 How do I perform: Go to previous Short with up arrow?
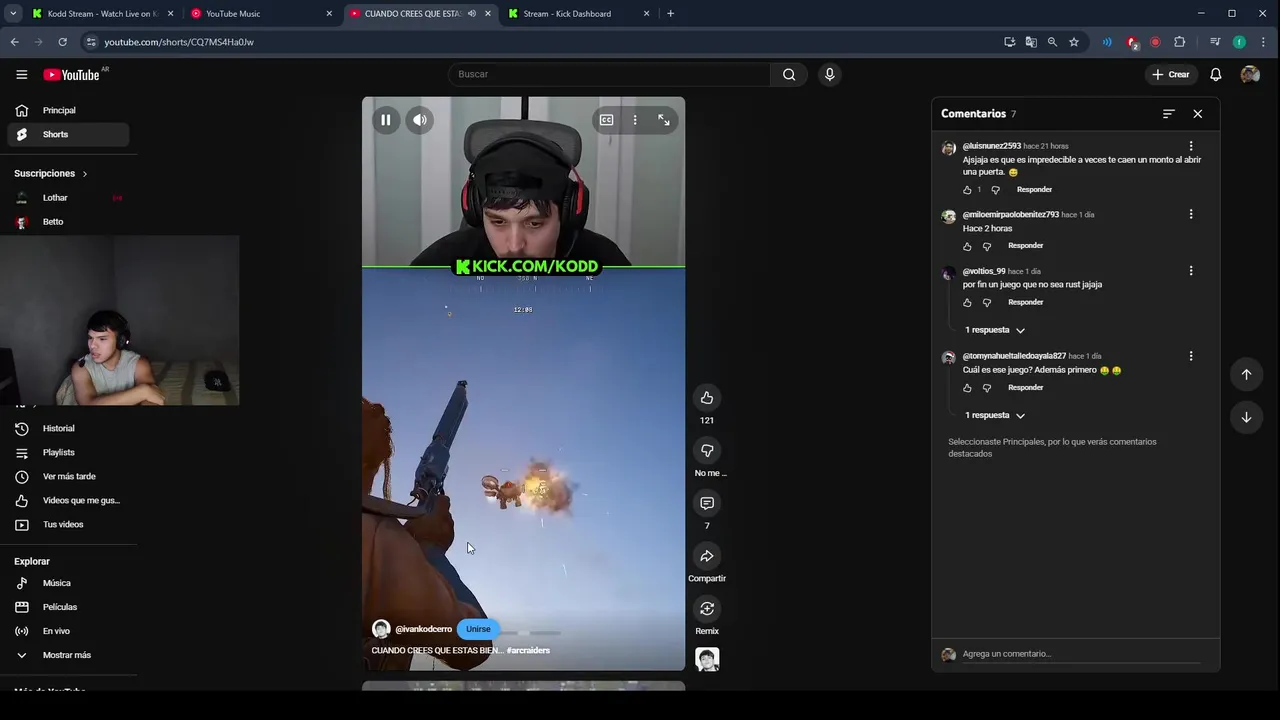pos(1246,375)
